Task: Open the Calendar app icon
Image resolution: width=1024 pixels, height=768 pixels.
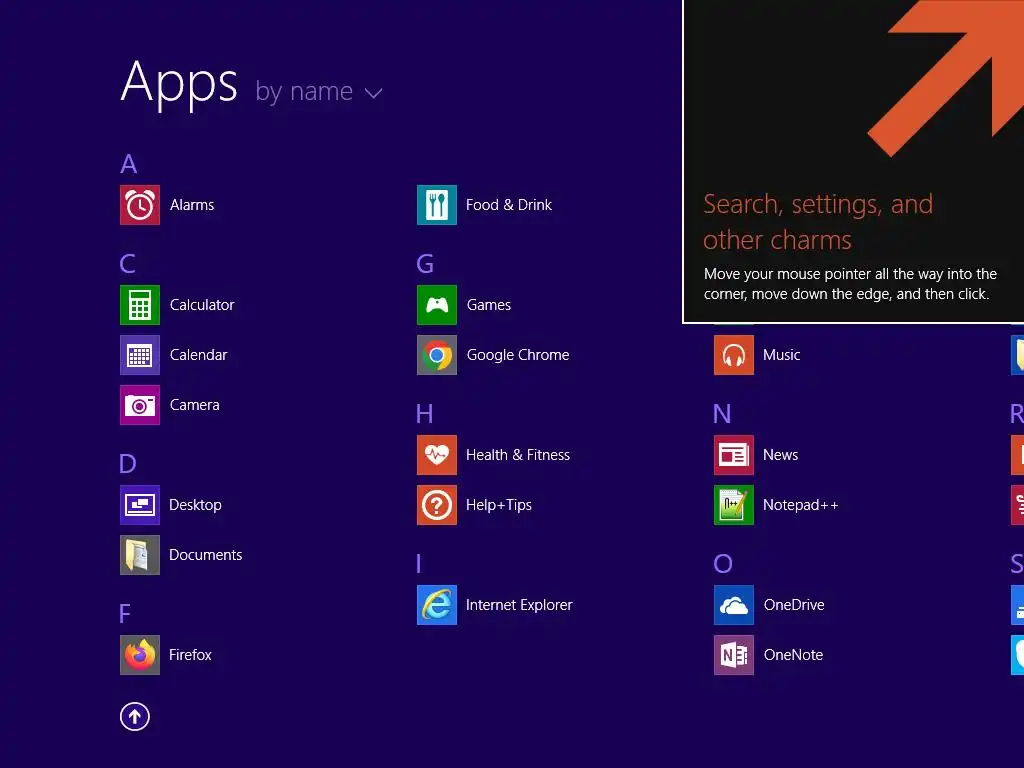Action: (x=140, y=355)
